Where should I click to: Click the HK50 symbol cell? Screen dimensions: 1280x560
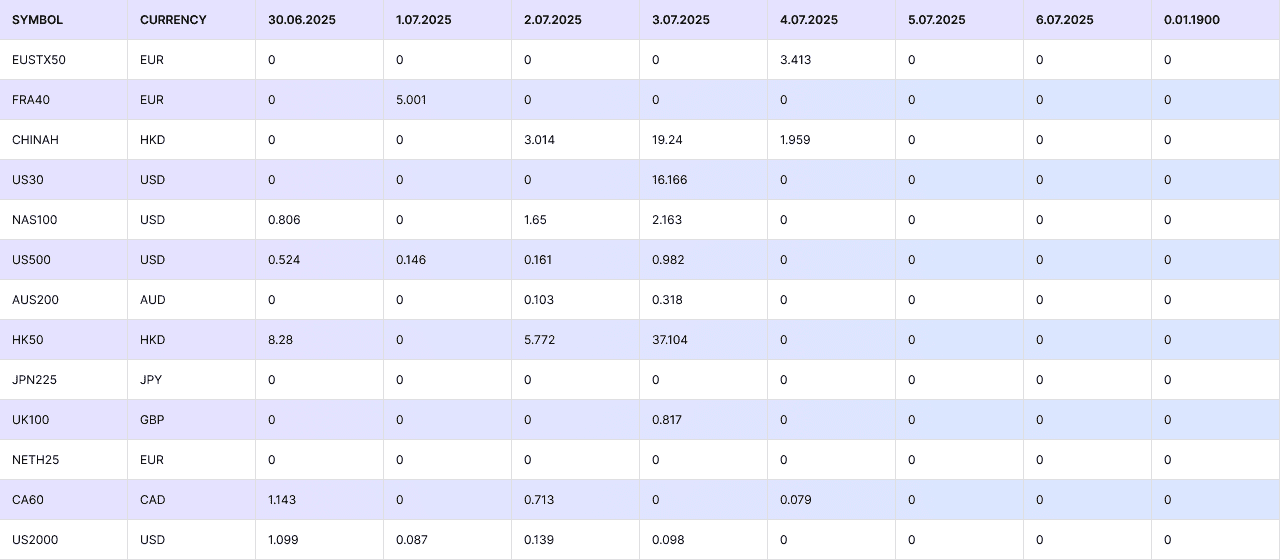(64, 340)
